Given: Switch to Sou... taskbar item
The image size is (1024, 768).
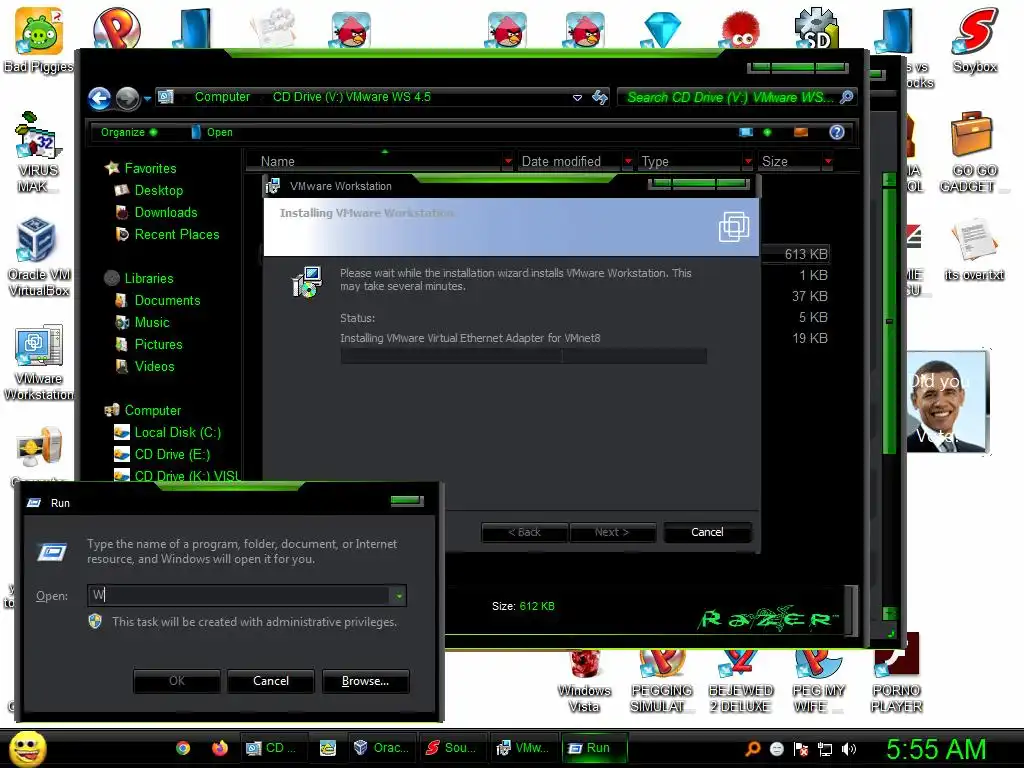Looking at the screenshot, I should 451,748.
